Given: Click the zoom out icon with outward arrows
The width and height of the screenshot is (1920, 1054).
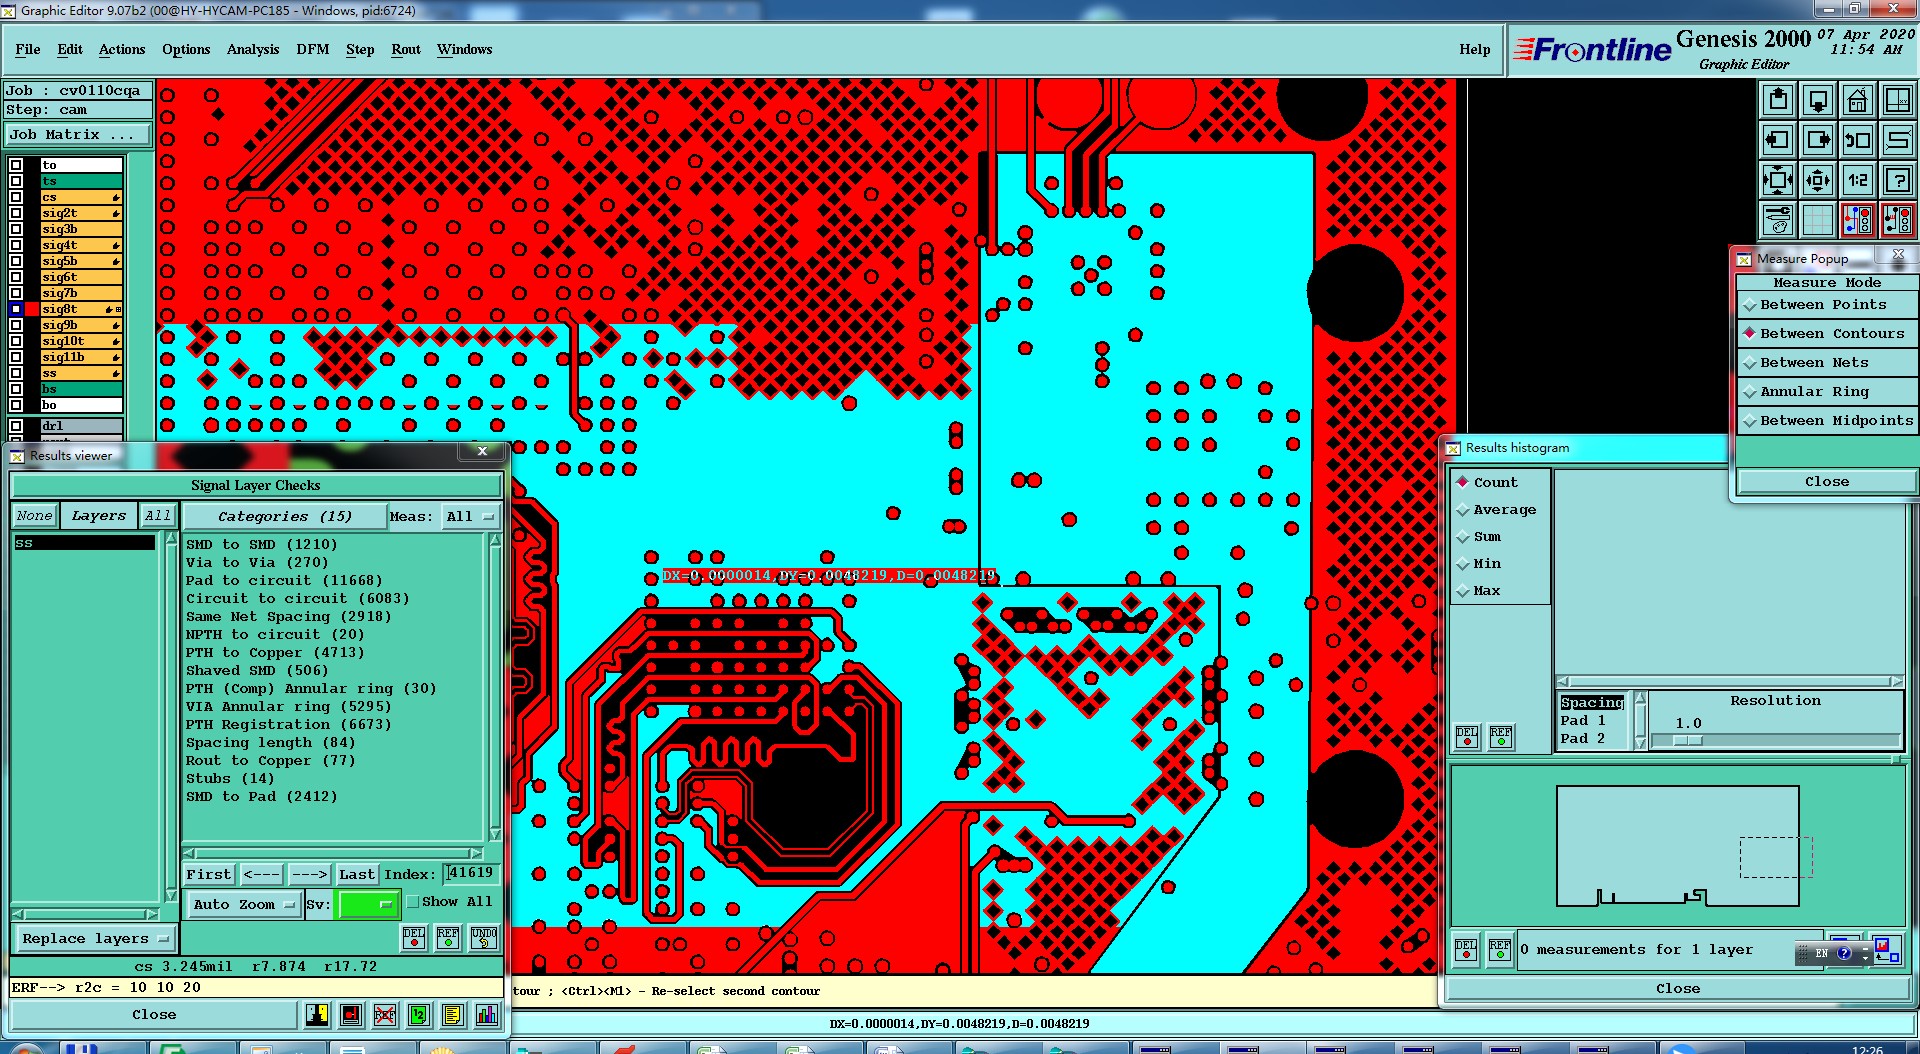Looking at the screenshot, I should pyautogui.click(x=1818, y=180).
